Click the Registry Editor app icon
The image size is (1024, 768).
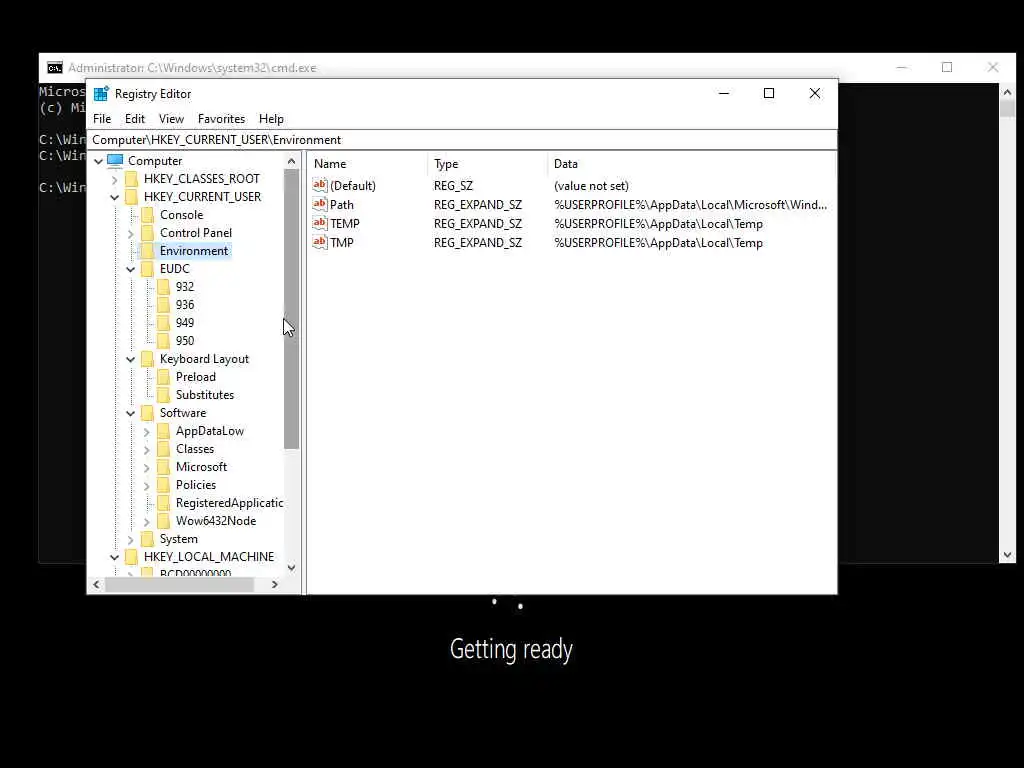[101, 93]
